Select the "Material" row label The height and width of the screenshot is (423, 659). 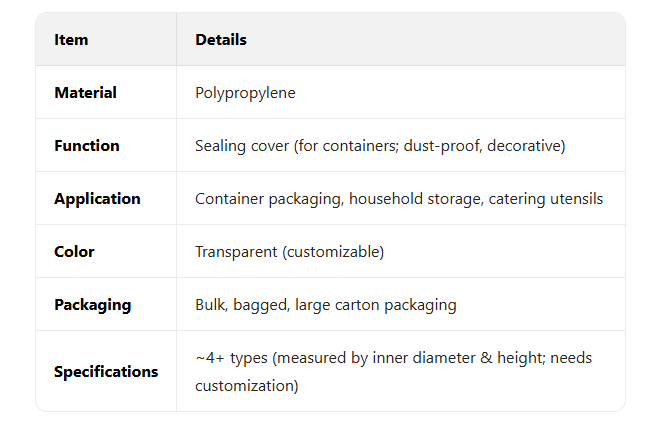point(85,93)
